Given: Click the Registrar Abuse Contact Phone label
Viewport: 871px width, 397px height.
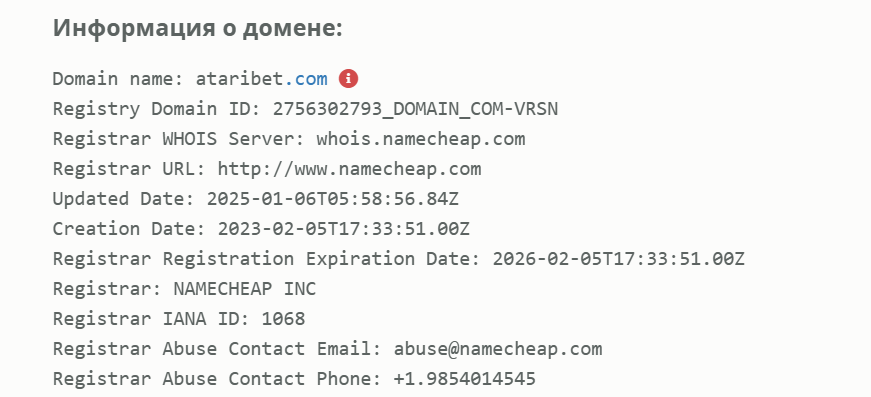Looking at the screenshot, I should coord(218,379).
